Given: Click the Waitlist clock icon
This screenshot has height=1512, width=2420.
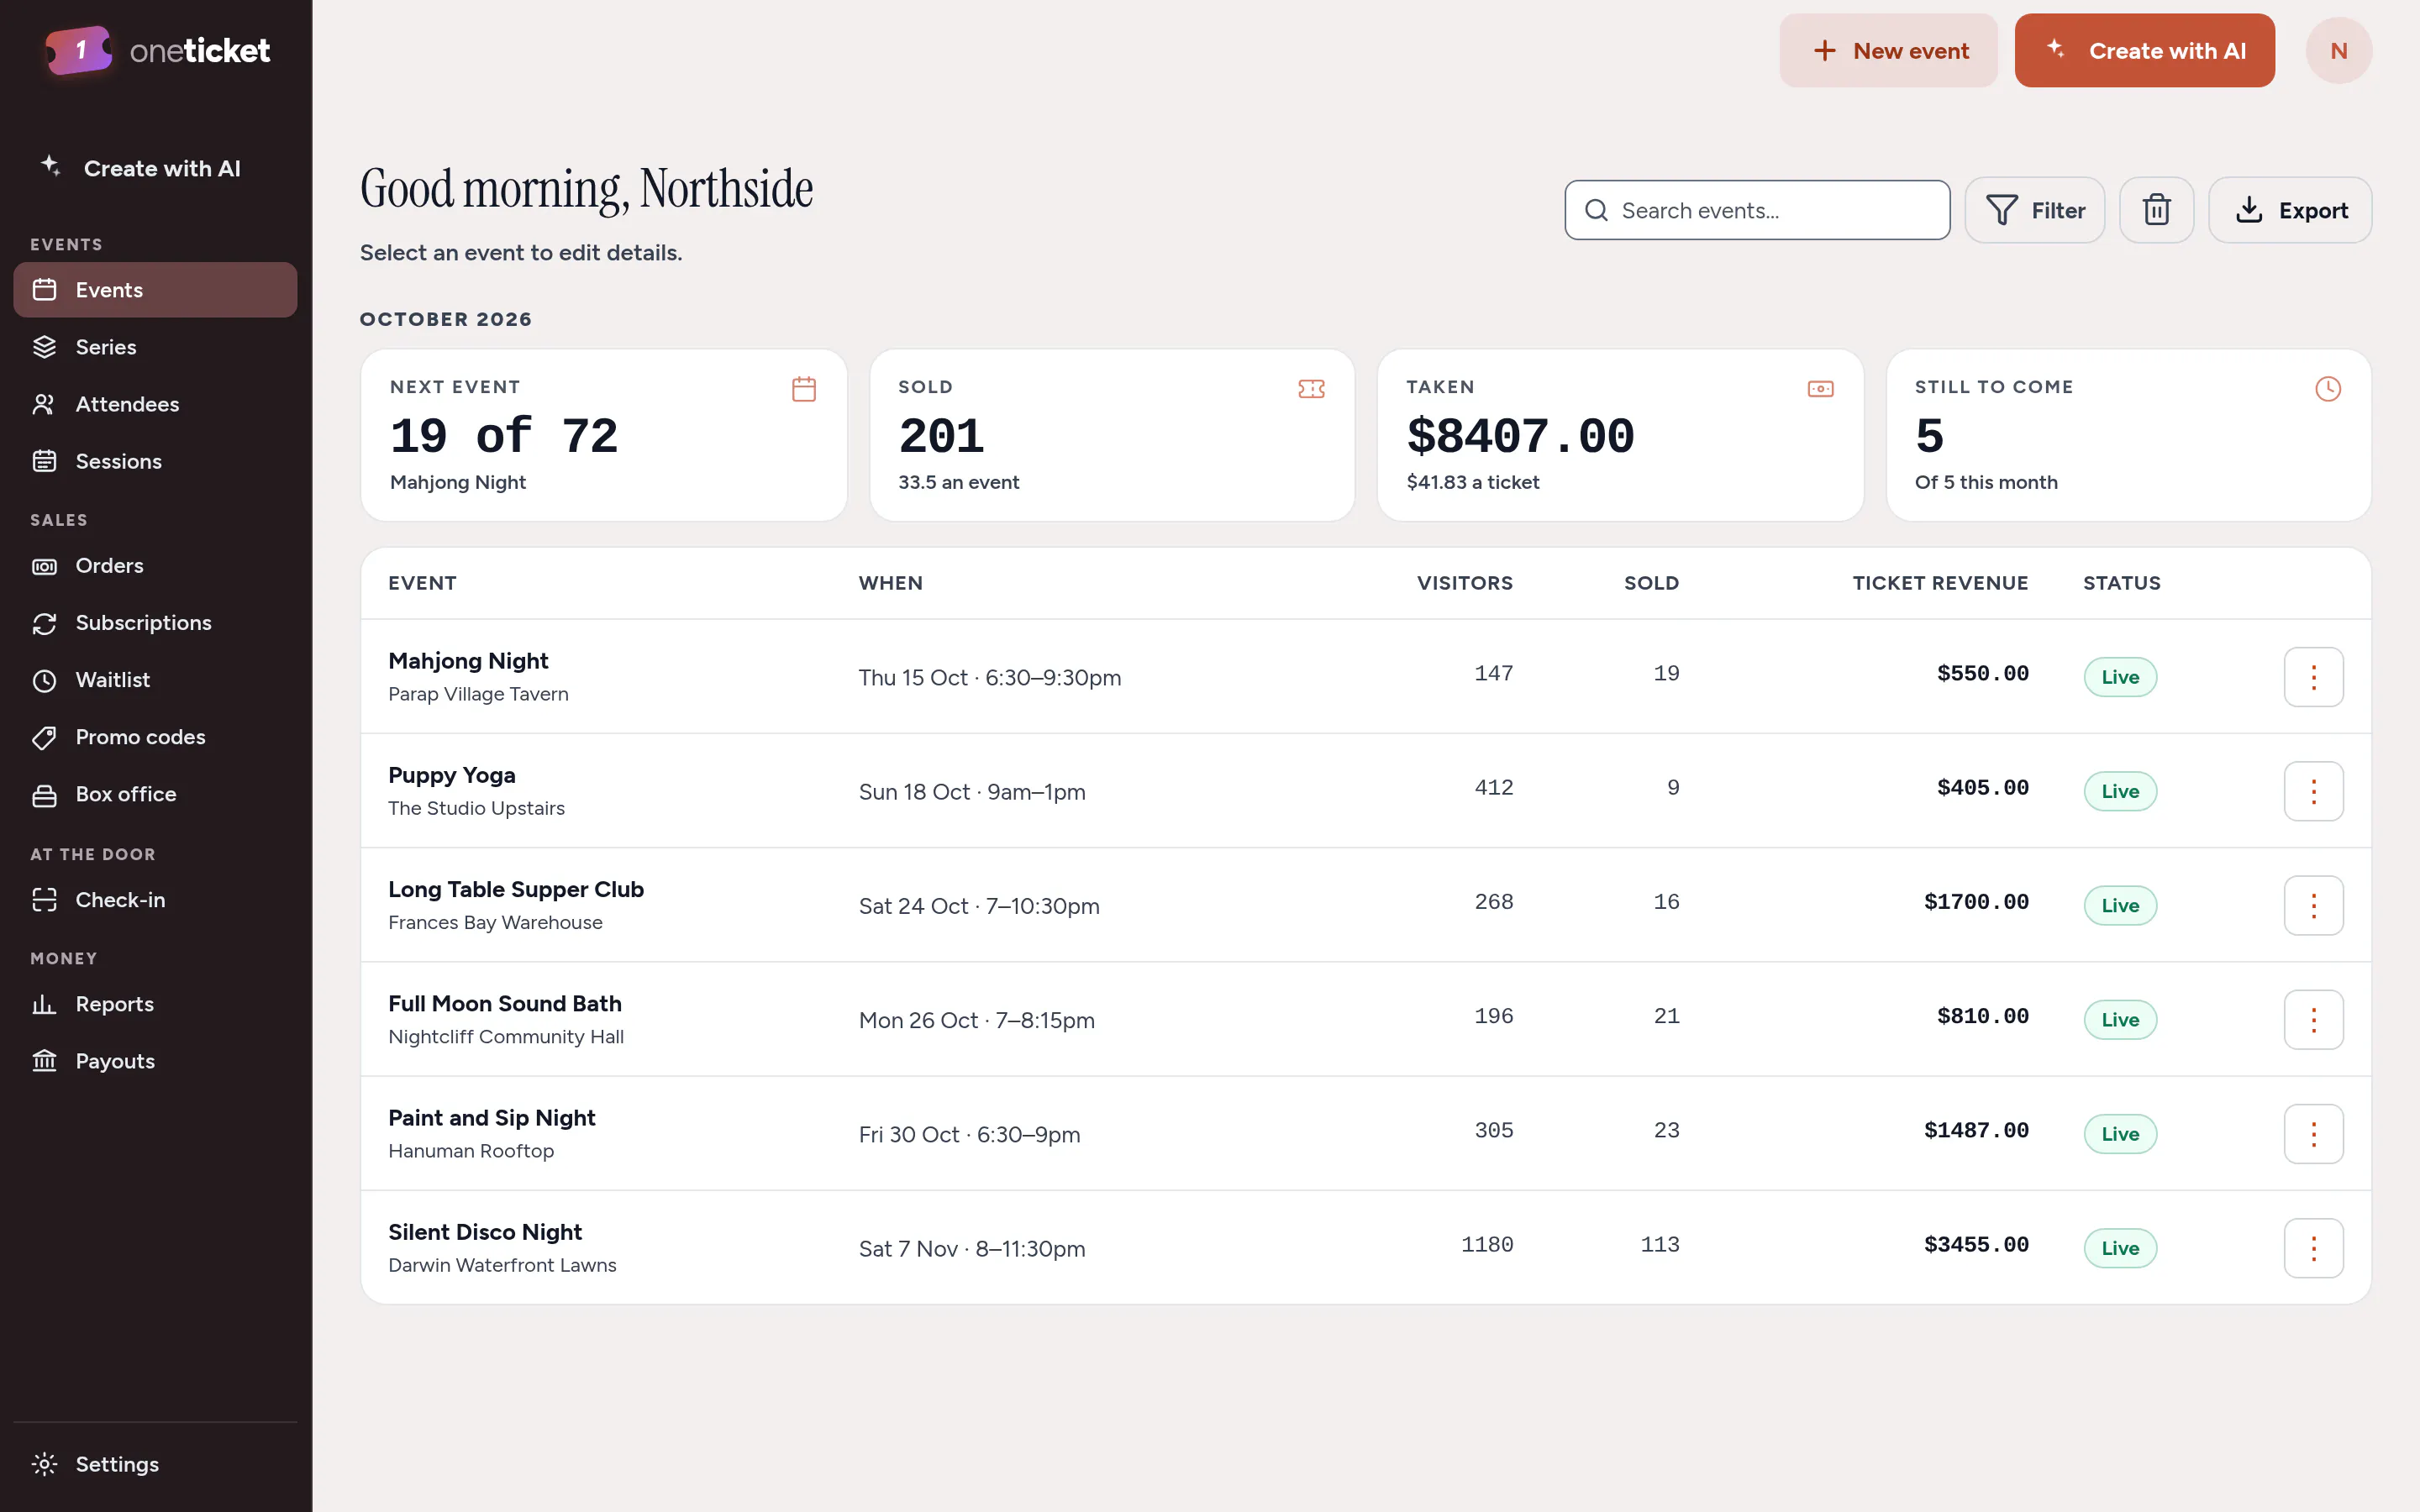Looking at the screenshot, I should (44, 680).
